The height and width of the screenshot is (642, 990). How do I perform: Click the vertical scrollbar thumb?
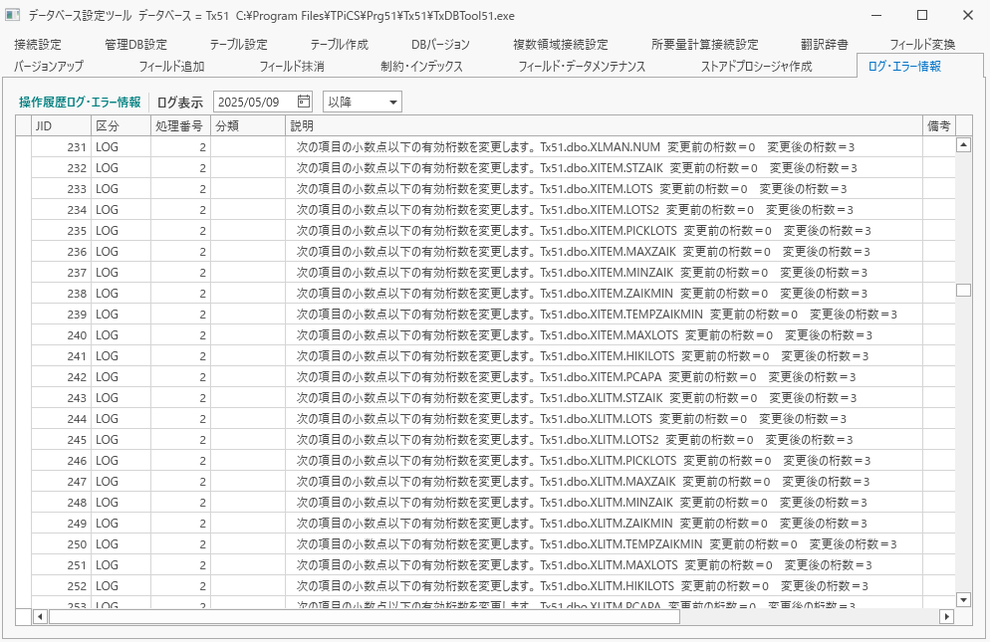pyautogui.click(x=963, y=290)
